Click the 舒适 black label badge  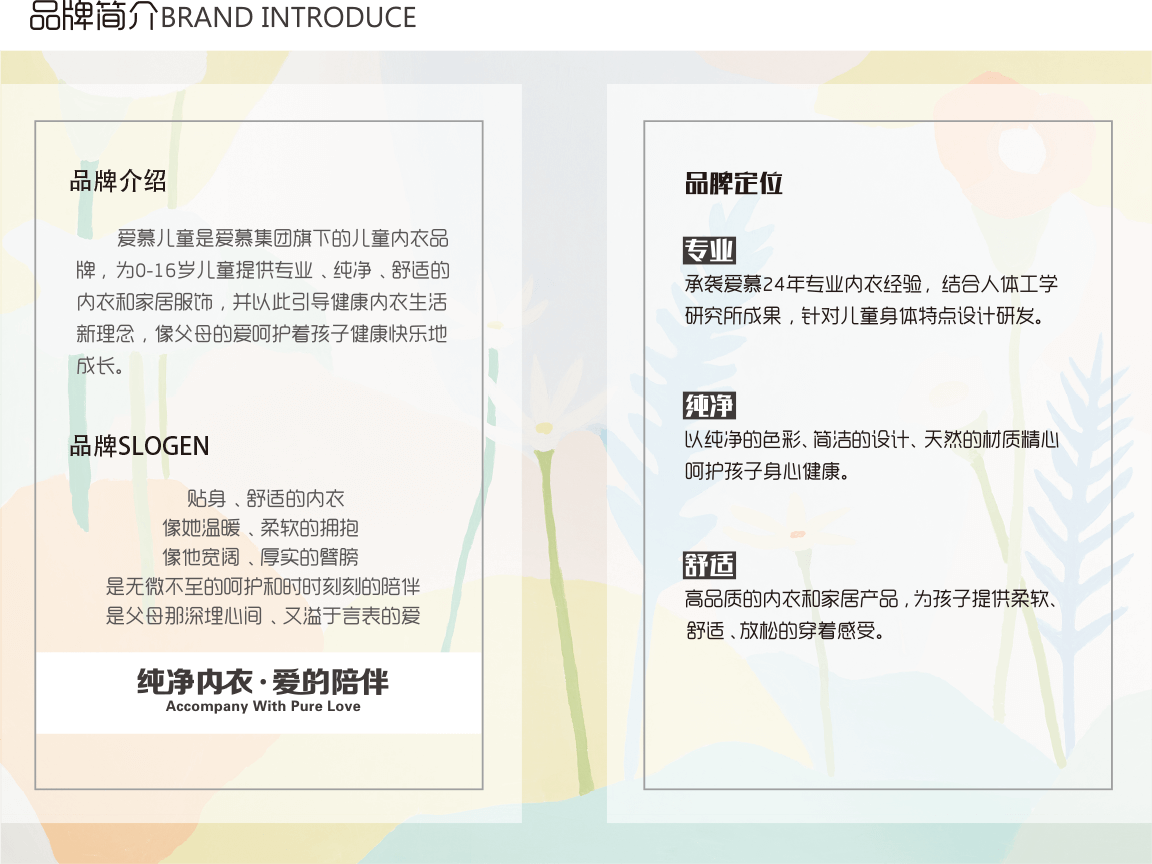pos(709,565)
